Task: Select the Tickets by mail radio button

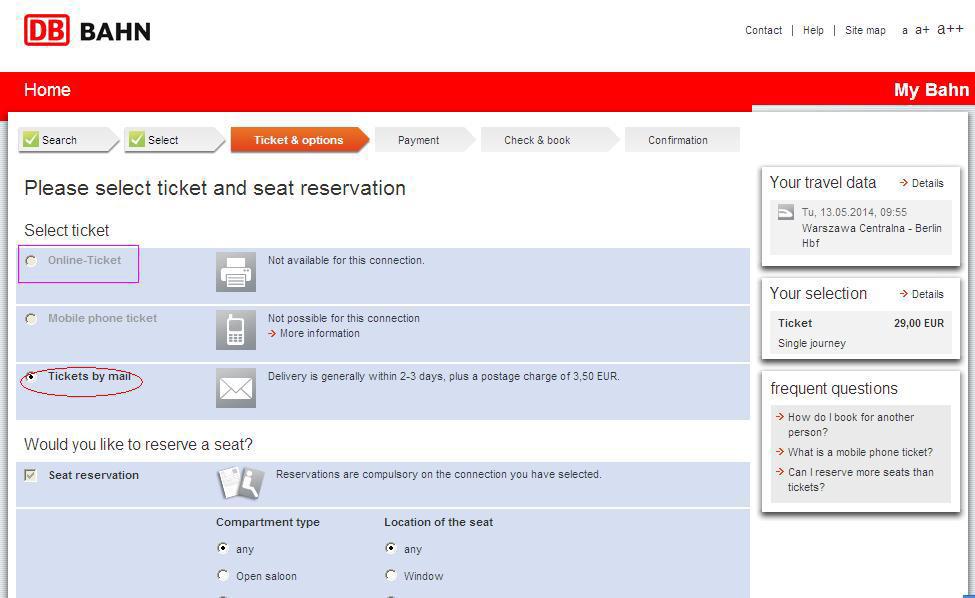Action: point(30,377)
